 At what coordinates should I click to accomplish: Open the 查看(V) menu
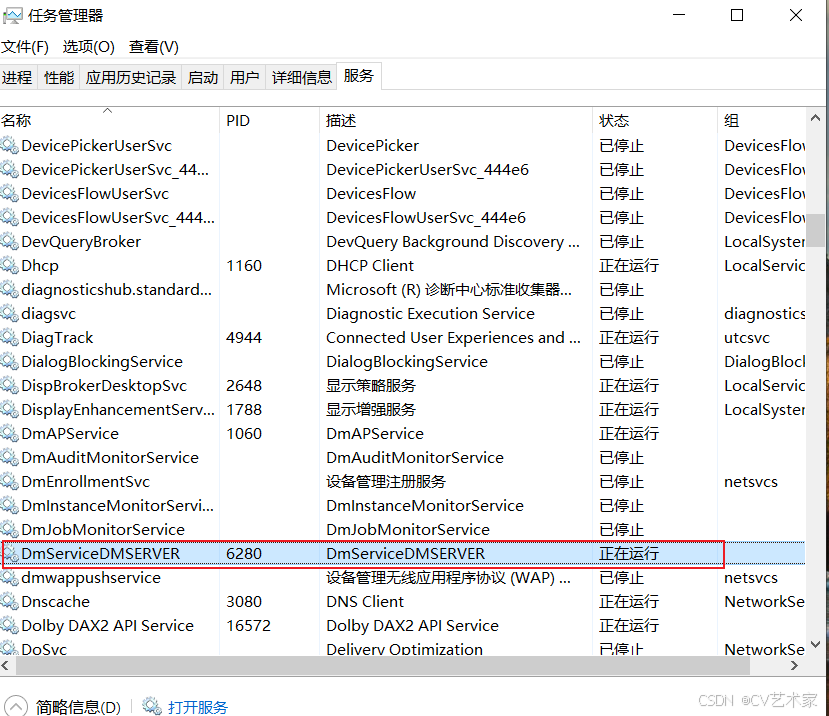154,47
